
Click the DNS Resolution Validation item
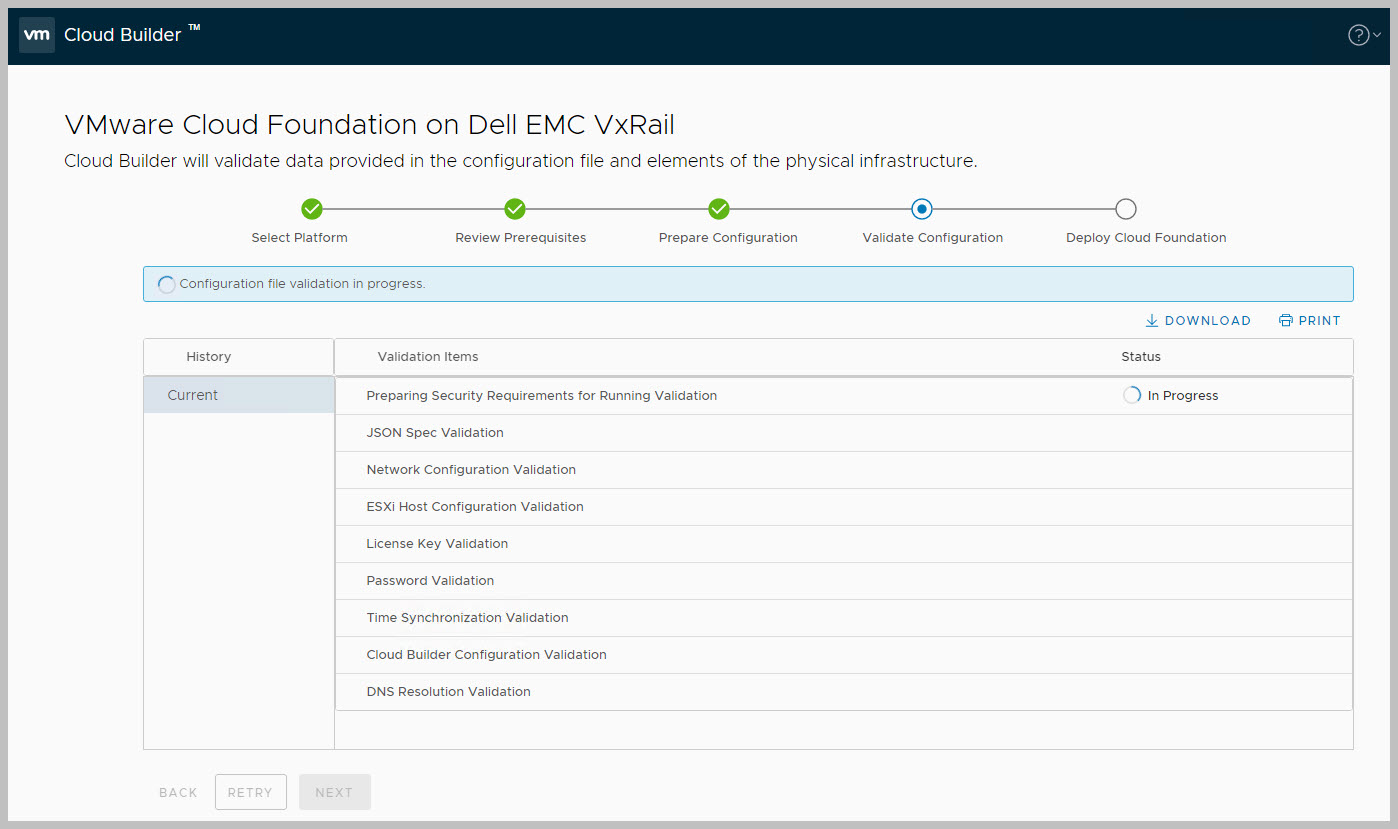[x=448, y=692]
